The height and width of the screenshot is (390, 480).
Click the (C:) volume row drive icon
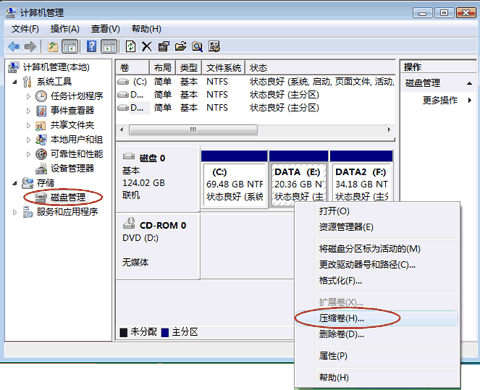tap(123, 82)
